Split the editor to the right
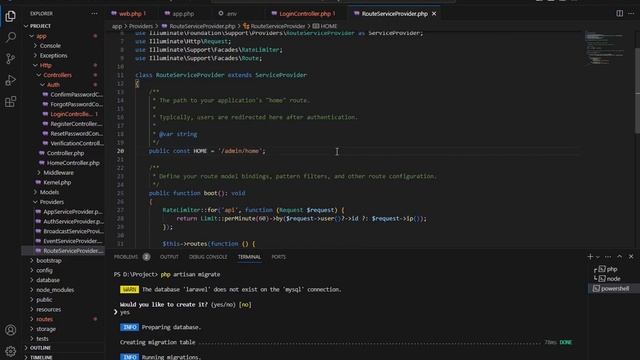 (620, 13)
